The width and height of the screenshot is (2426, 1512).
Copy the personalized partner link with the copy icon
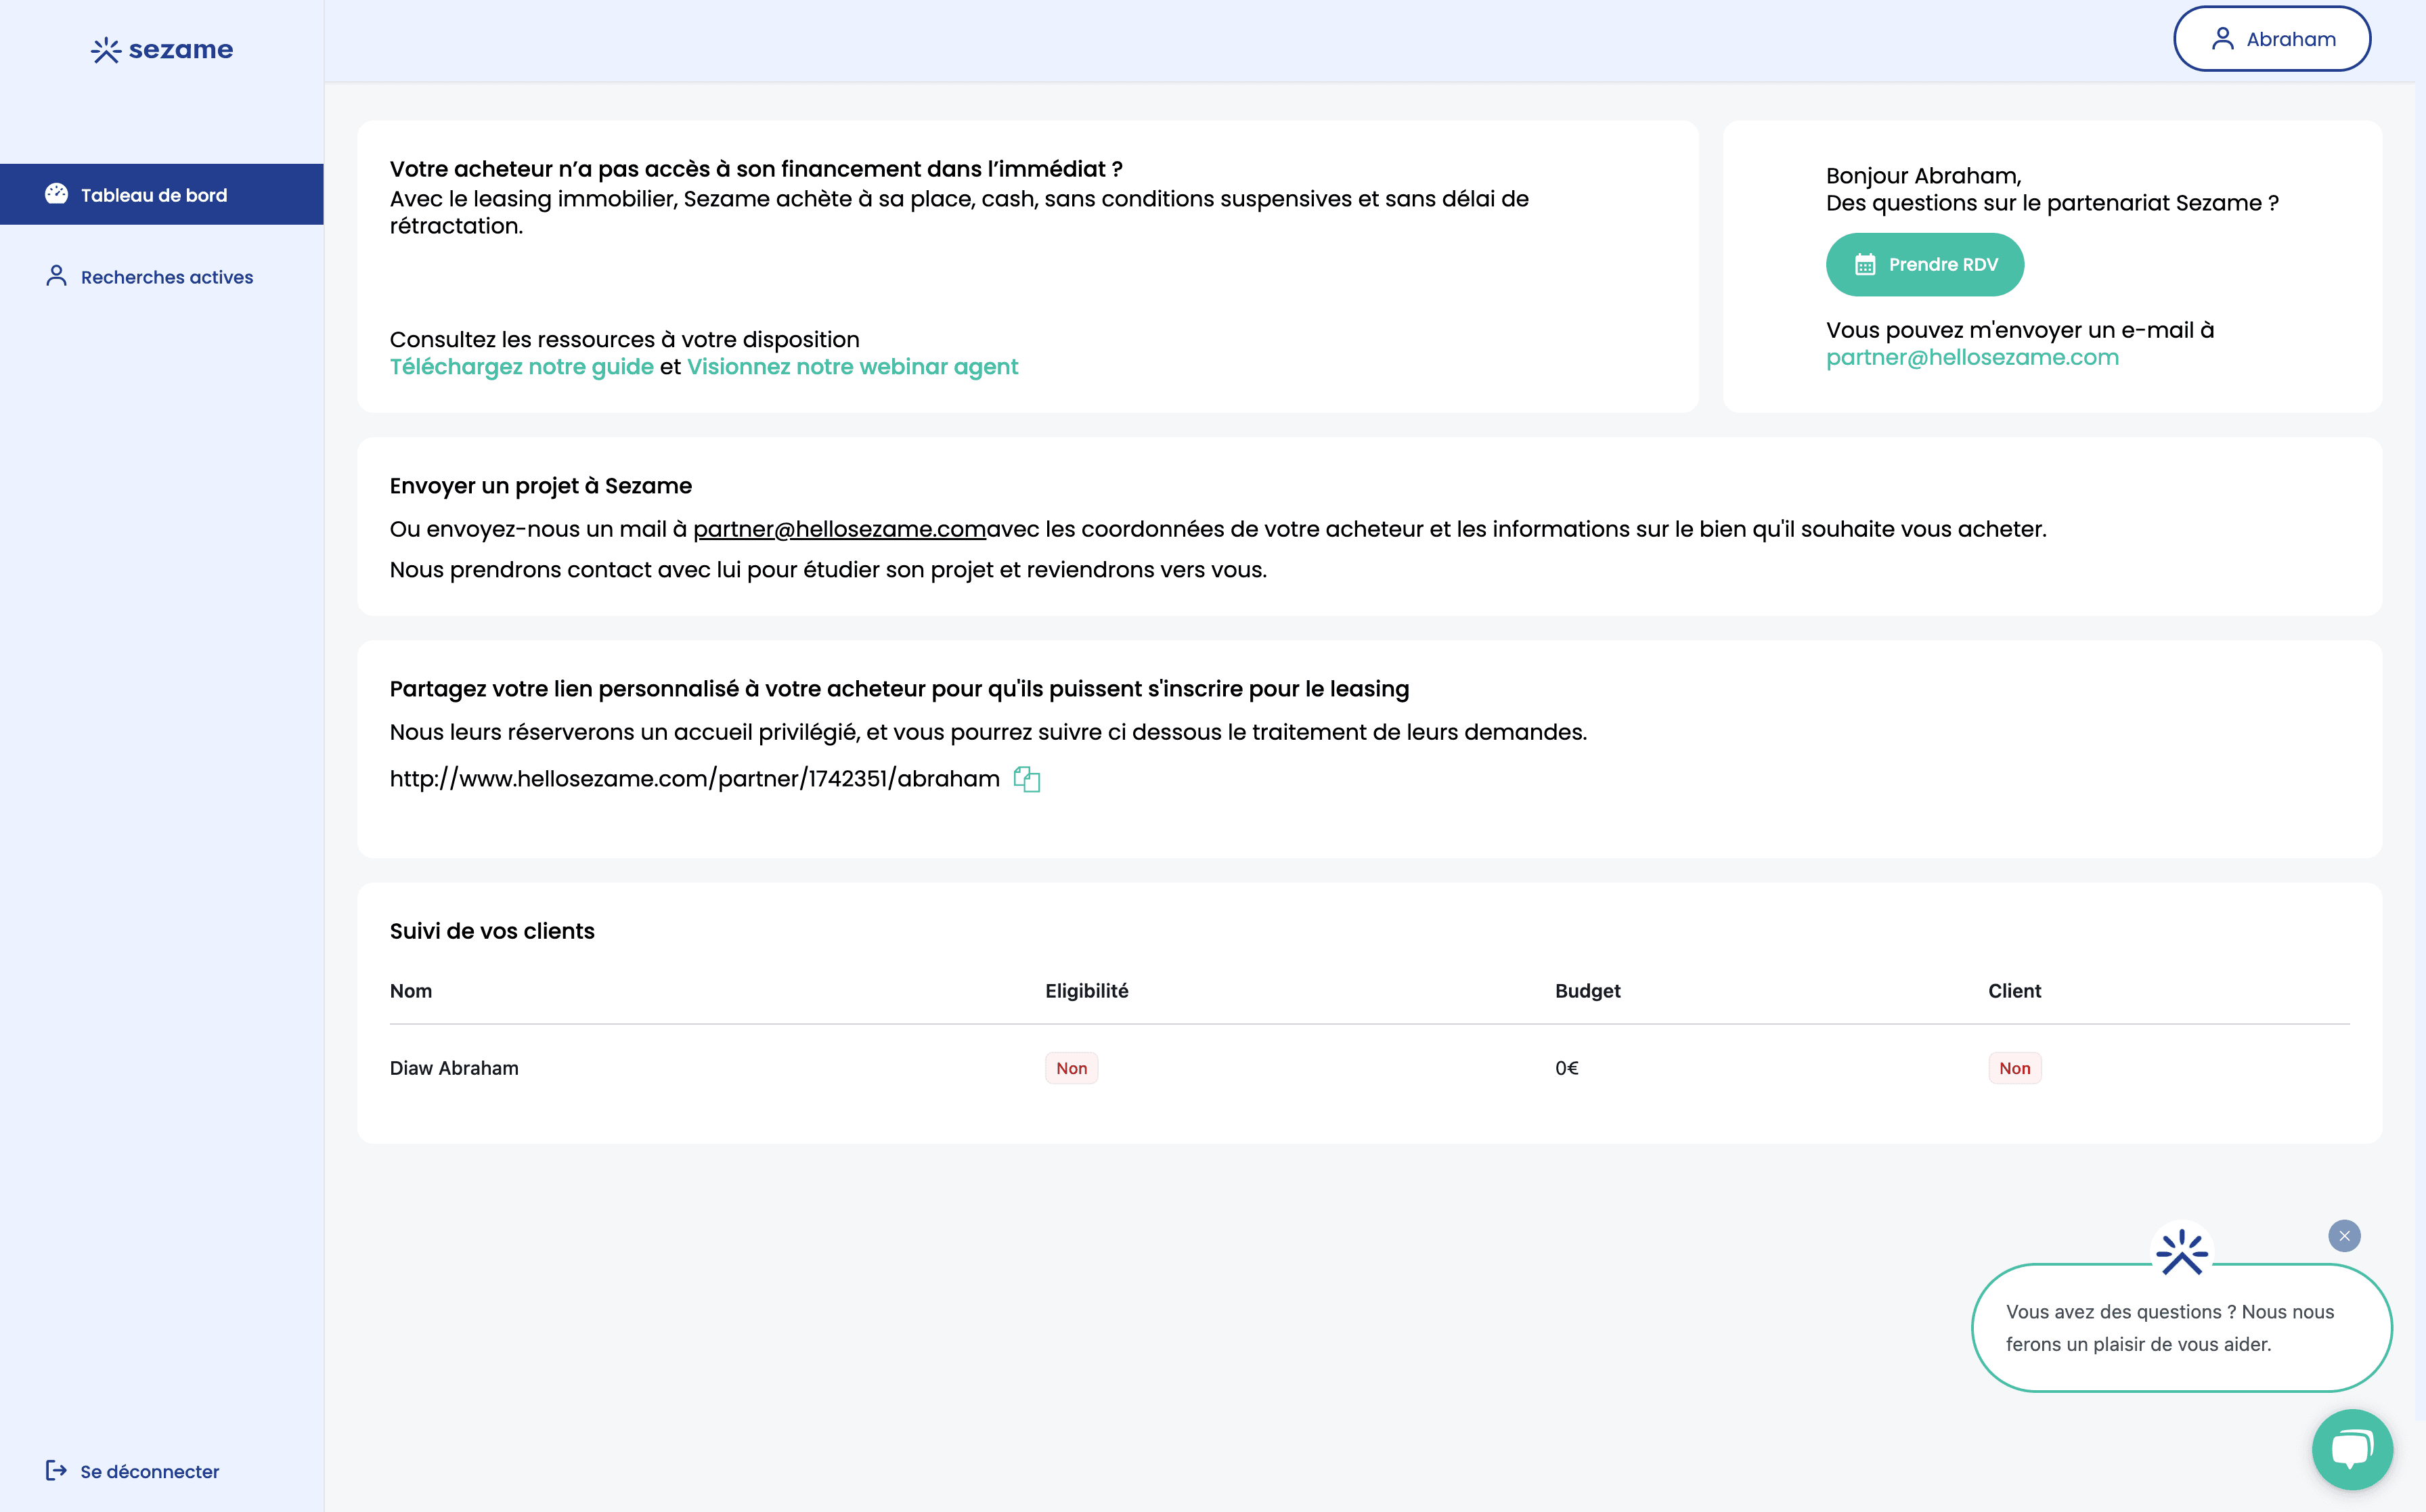1028,778
